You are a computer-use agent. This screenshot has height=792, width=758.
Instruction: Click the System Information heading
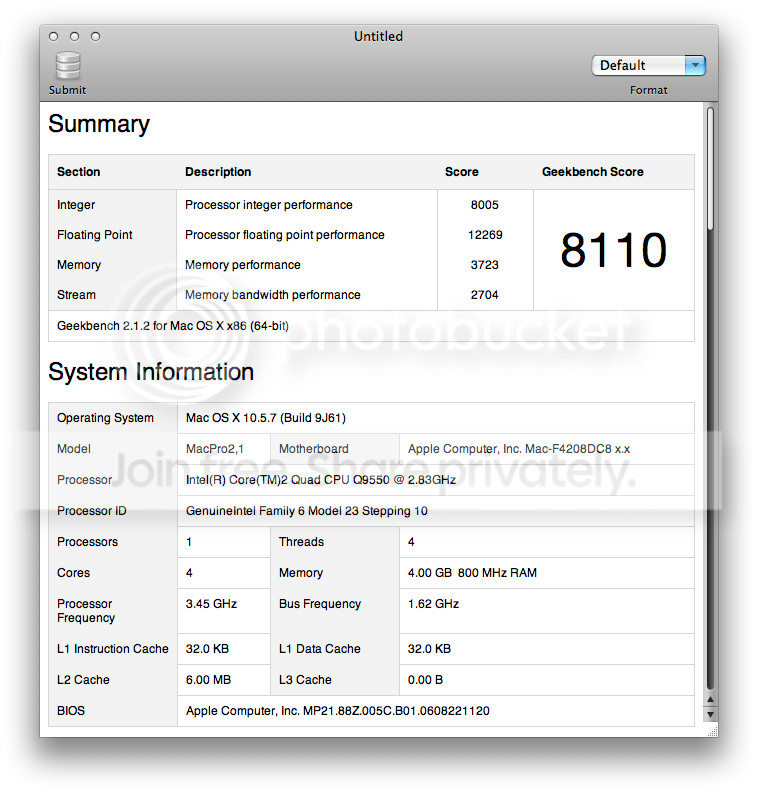click(151, 372)
